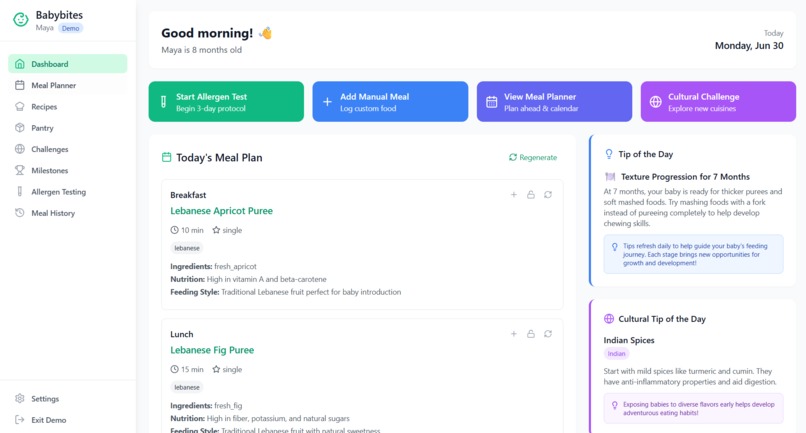Click the calendar icon beside Today's Meal Plan
Image resolution: width=806 pixels, height=433 pixels.
point(167,157)
